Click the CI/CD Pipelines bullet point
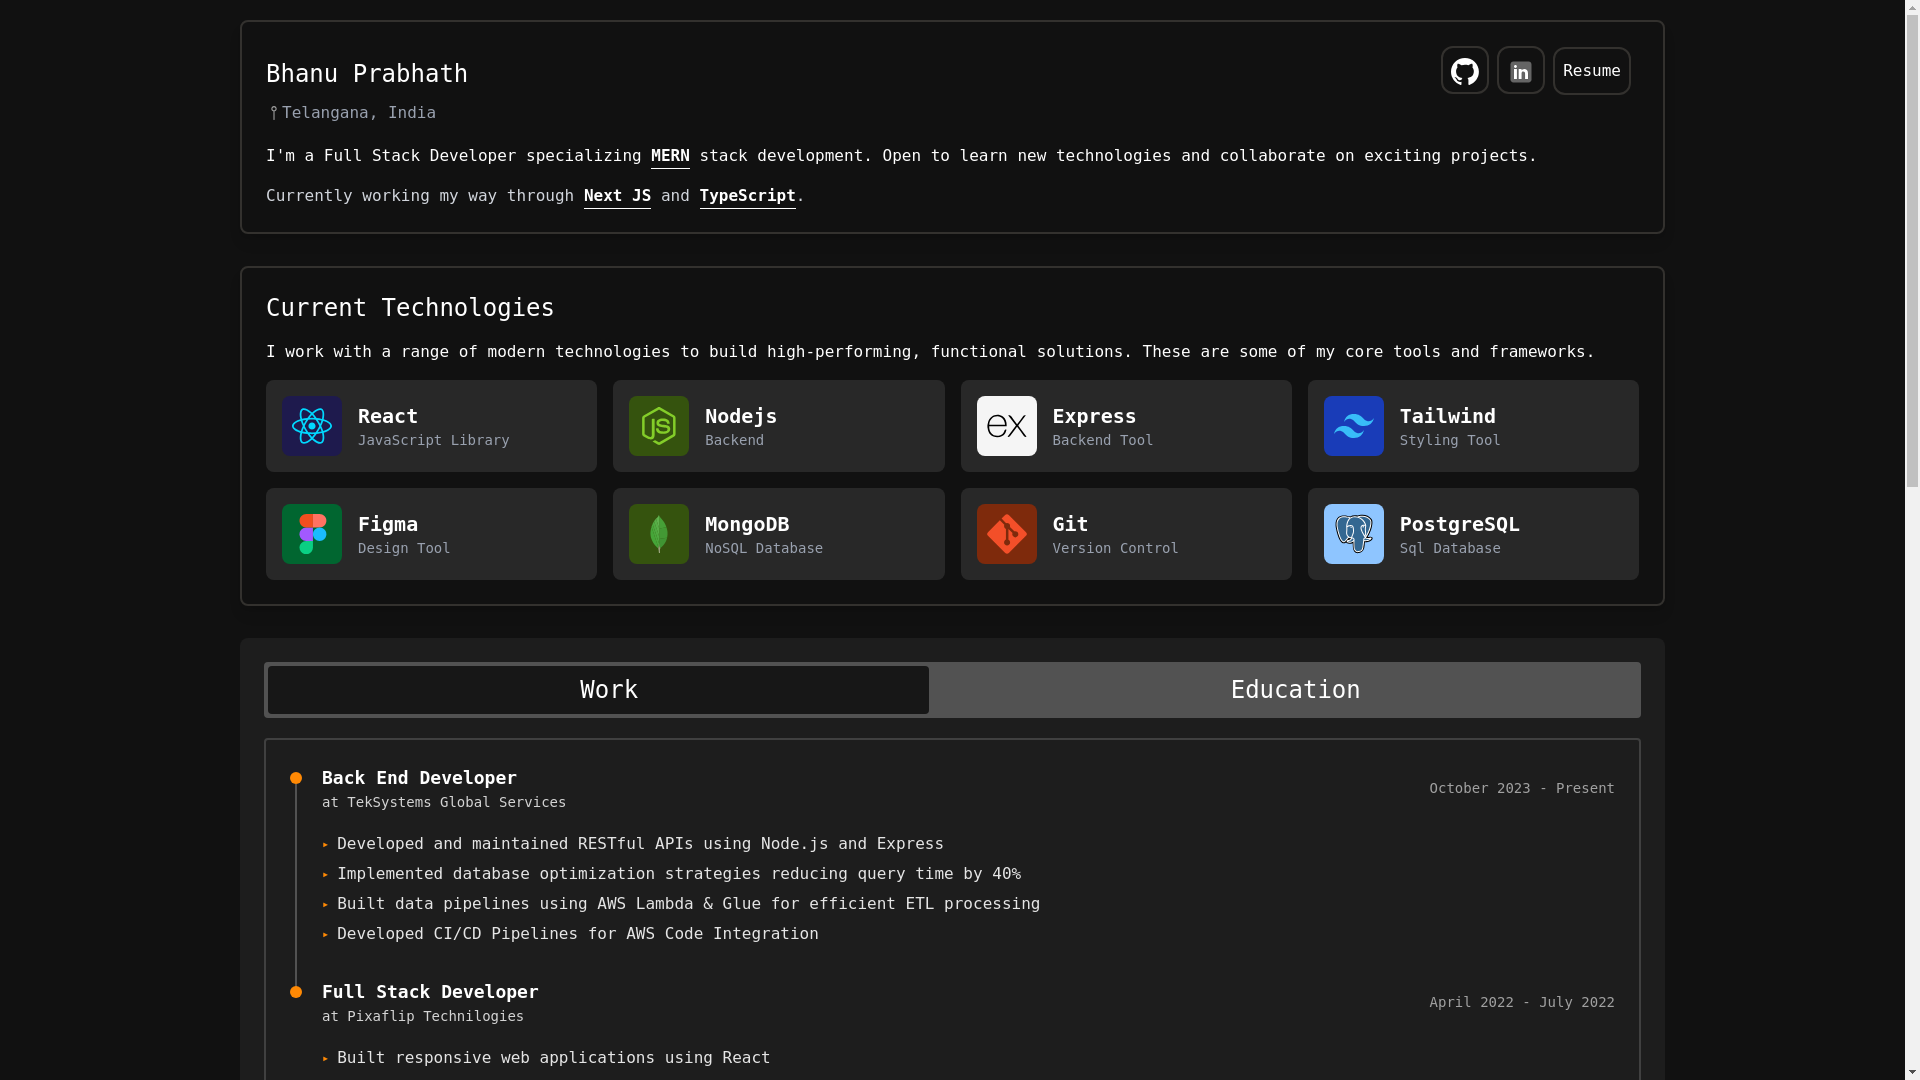Screen dimensions: 1920x1080 click(x=577, y=934)
